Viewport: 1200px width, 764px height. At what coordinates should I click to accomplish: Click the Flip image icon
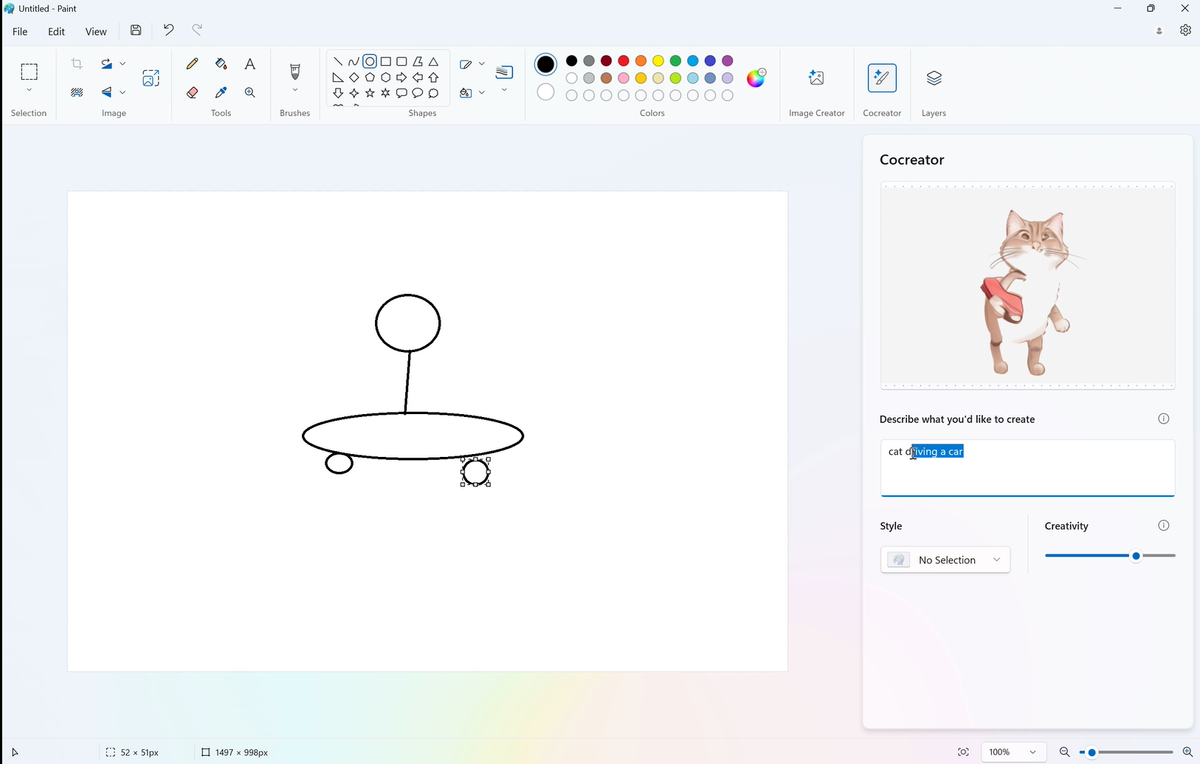pos(106,92)
